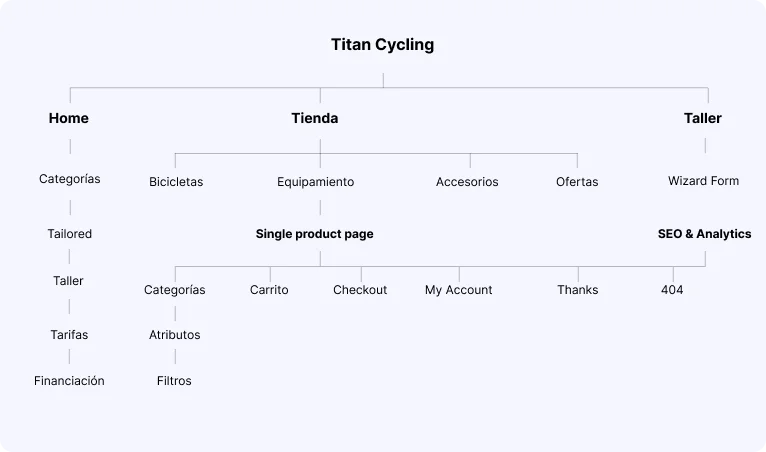Viewport: 766px width, 452px height.
Task: Select the Tienda node
Action: [315, 118]
